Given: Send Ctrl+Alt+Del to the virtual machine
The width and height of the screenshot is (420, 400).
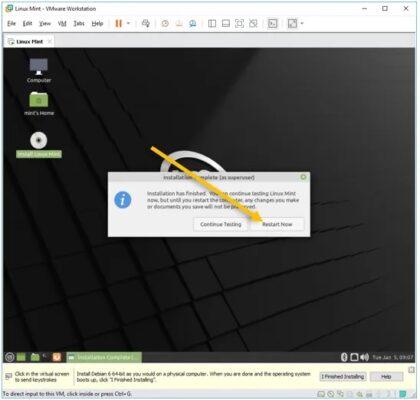Looking at the screenshot, I should [x=146, y=23].
